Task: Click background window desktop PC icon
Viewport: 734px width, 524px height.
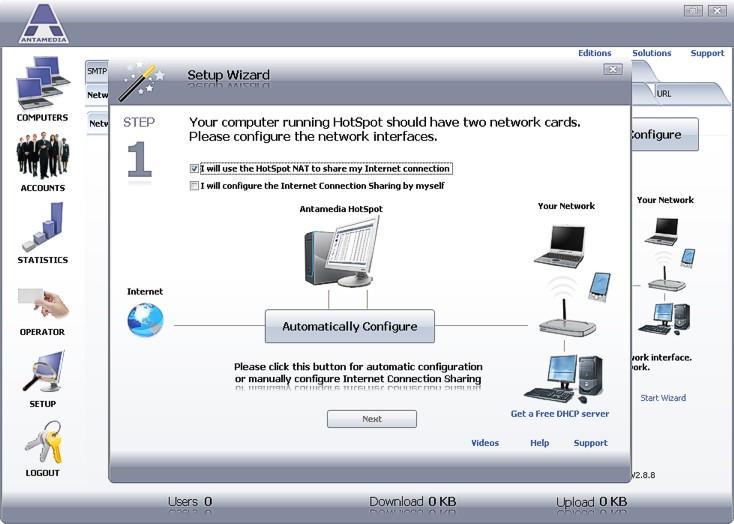Action: [664, 318]
